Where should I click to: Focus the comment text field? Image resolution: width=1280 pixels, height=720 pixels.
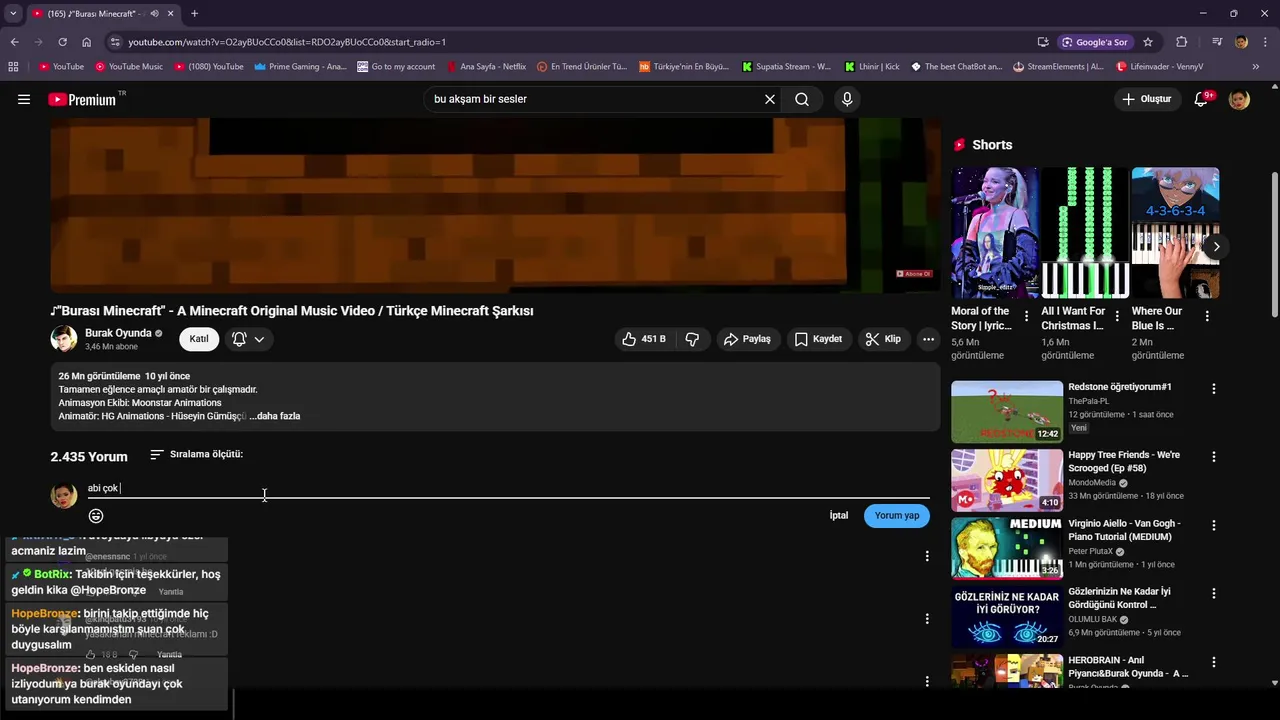(508, 488)
